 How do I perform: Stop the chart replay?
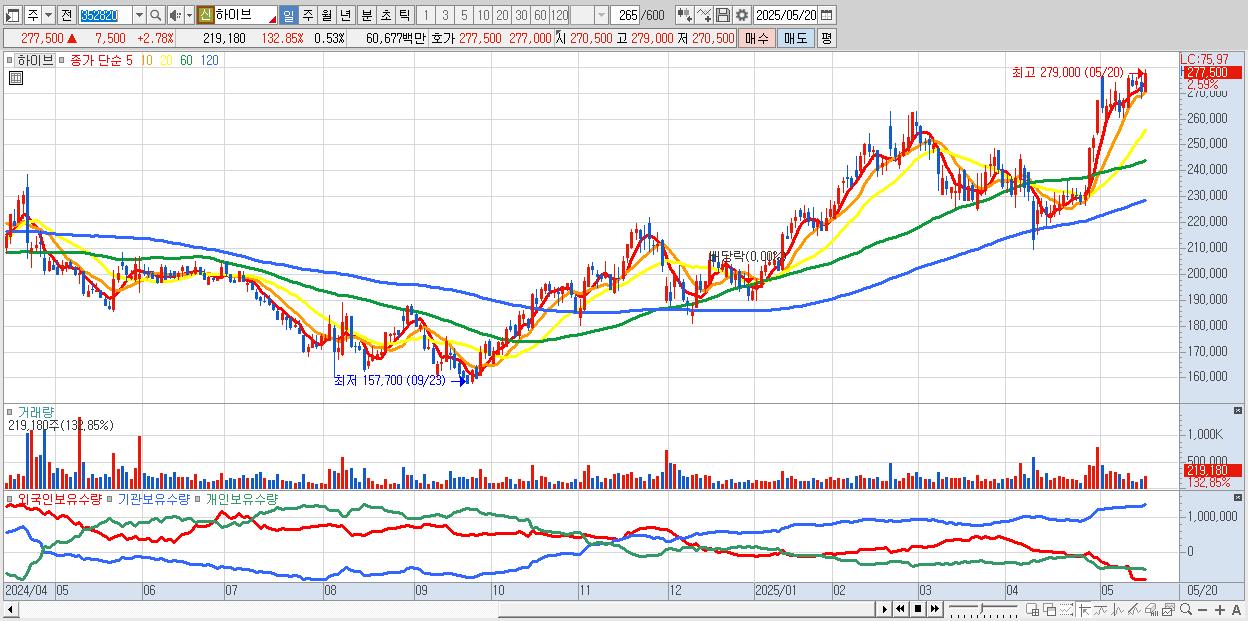[918, 609]
